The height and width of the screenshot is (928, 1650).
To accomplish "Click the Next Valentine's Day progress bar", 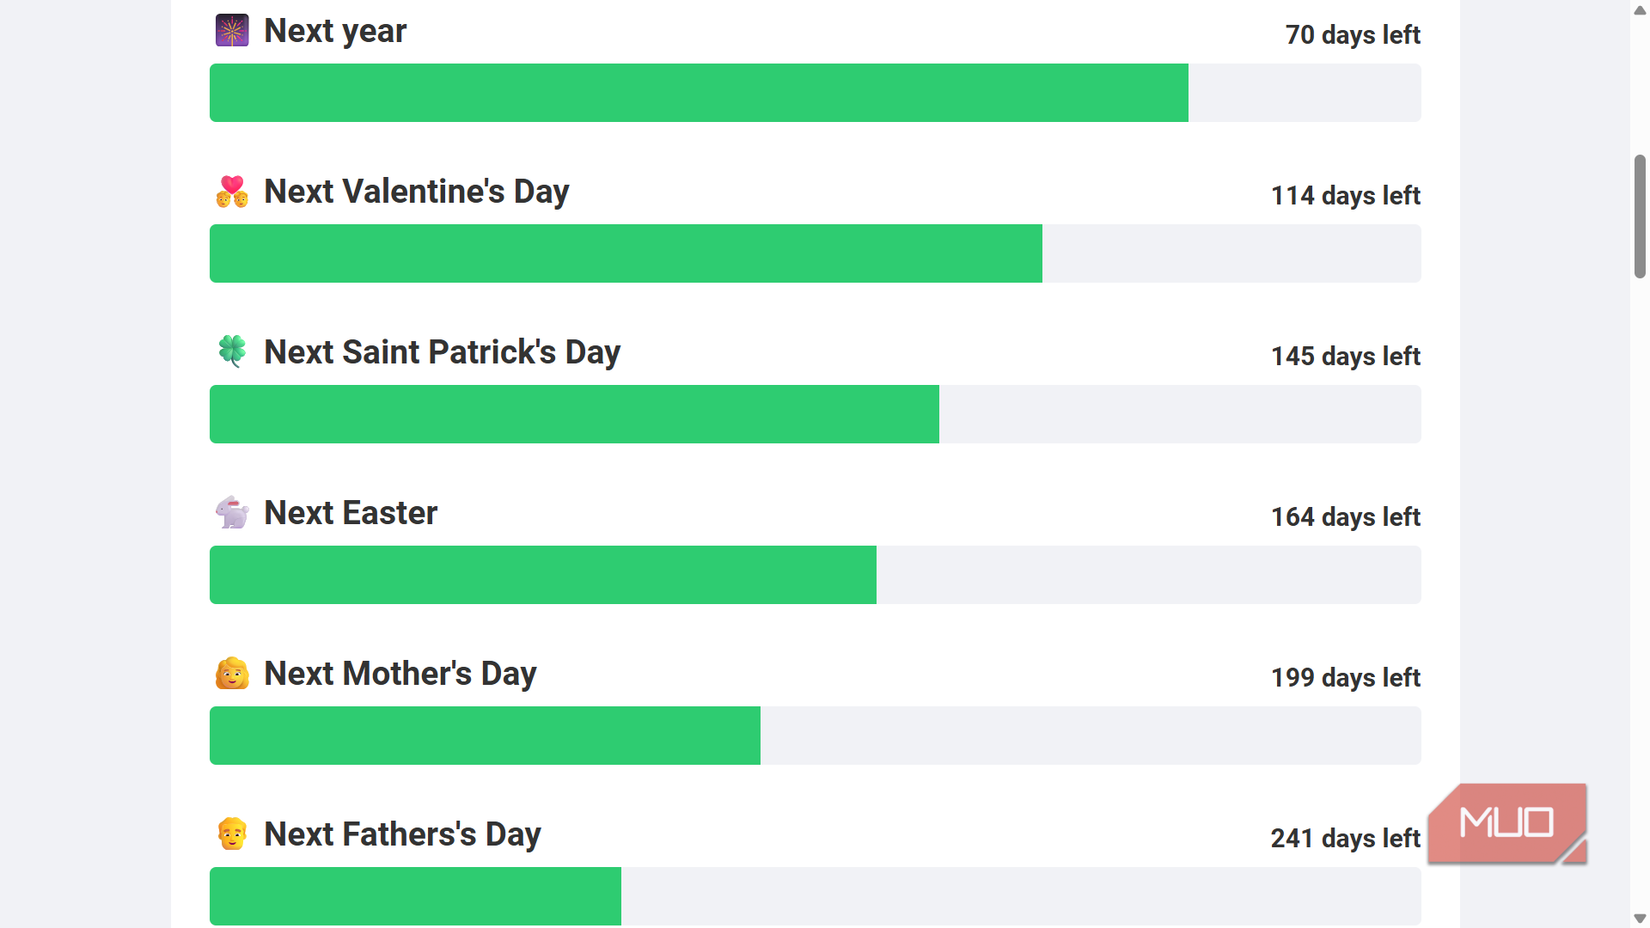I will click(815, 254).
